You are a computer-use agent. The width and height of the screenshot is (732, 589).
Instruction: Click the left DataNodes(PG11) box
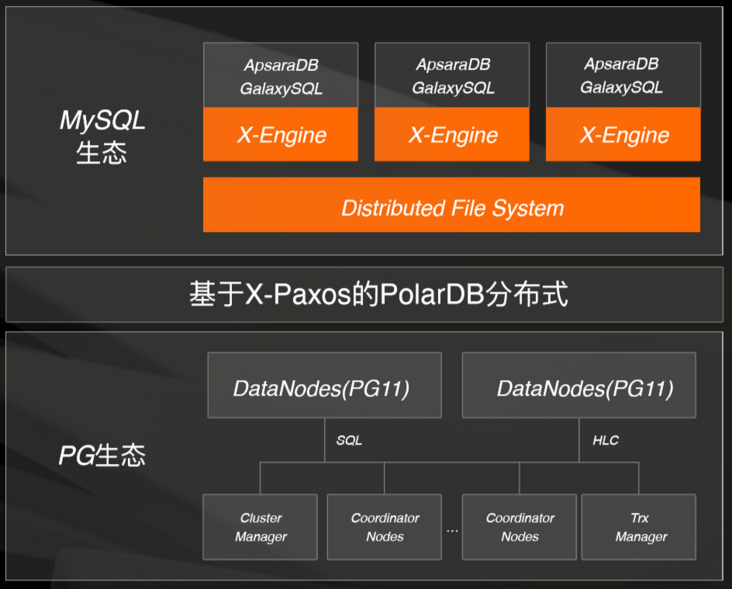pos(324,385)
